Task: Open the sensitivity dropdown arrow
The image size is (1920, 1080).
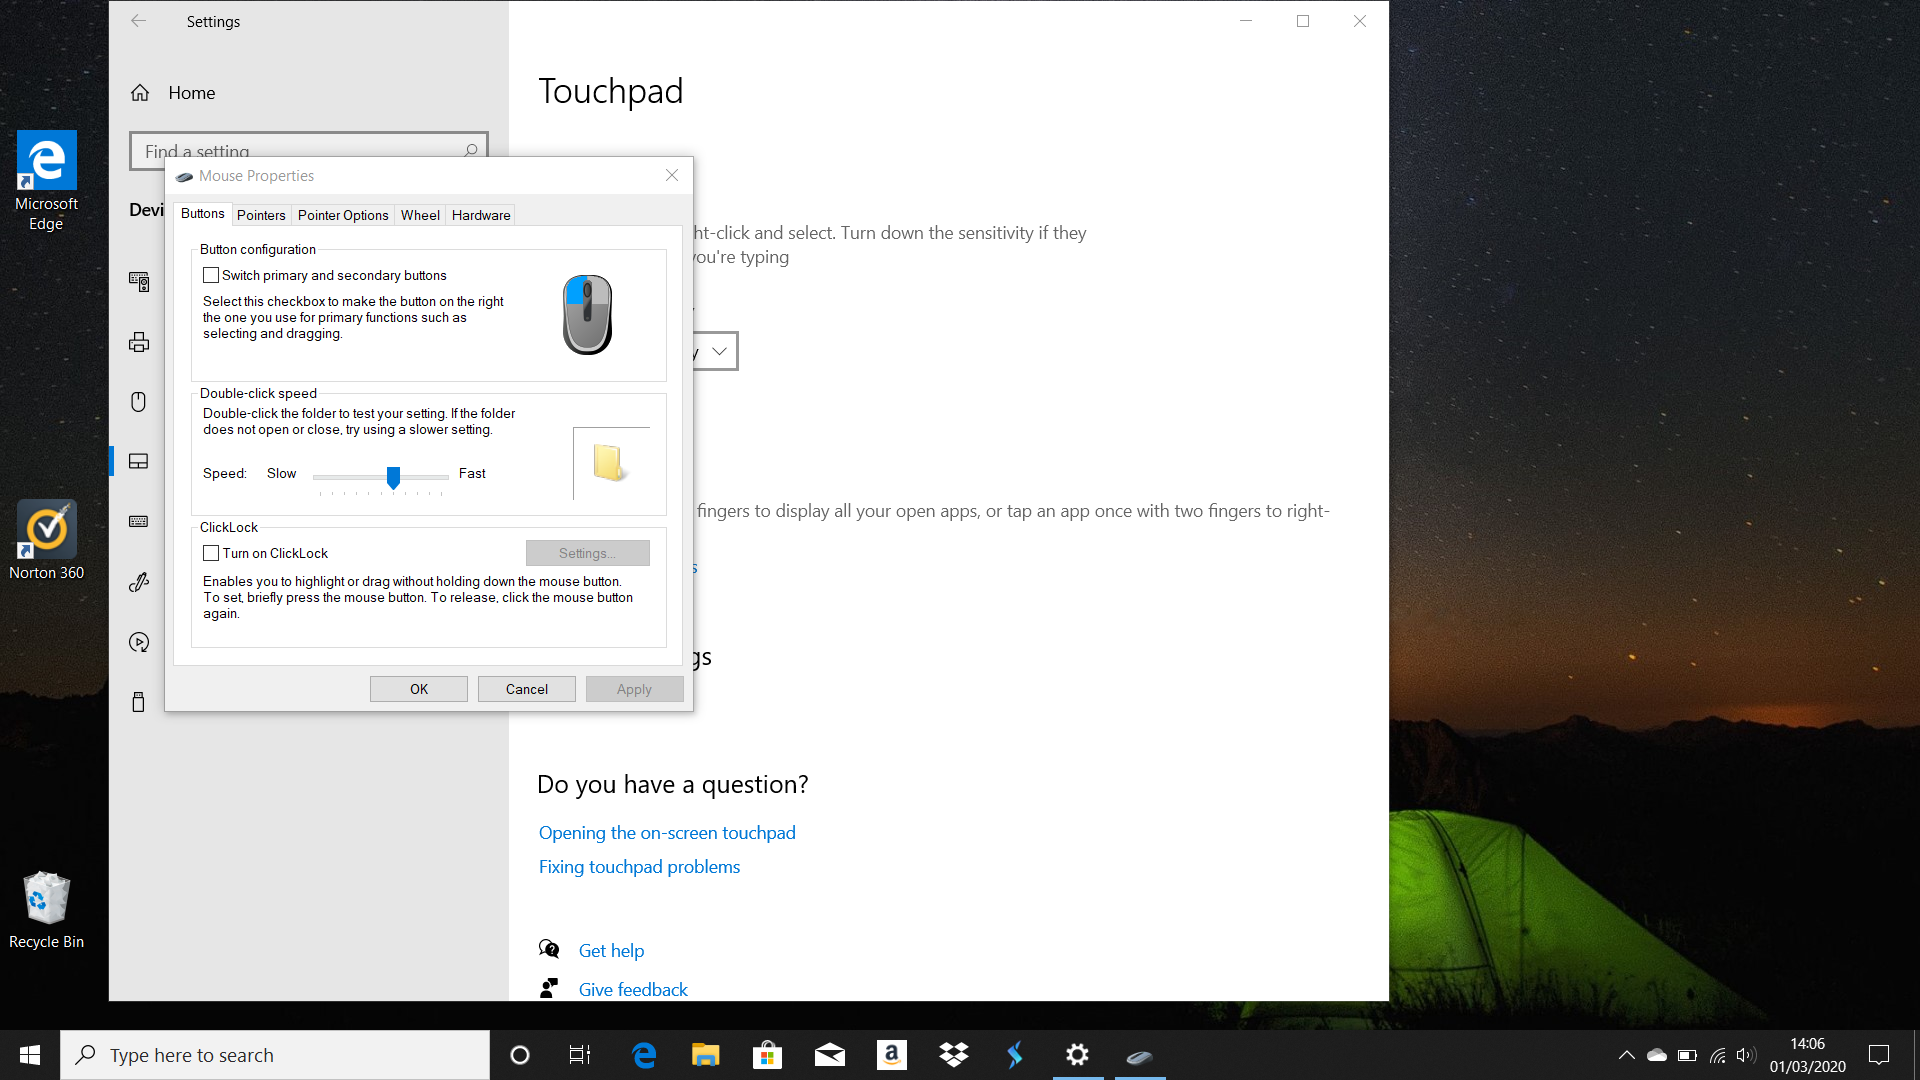Action: (x=718, y=351)
